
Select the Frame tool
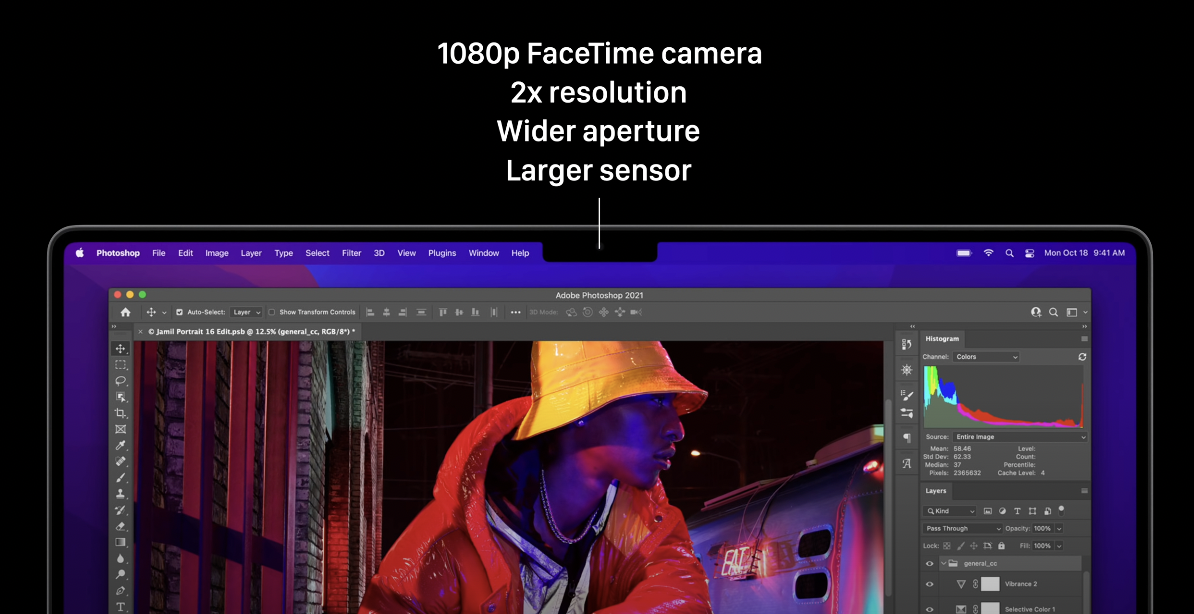pyautogui.click(x=120, y=430)
